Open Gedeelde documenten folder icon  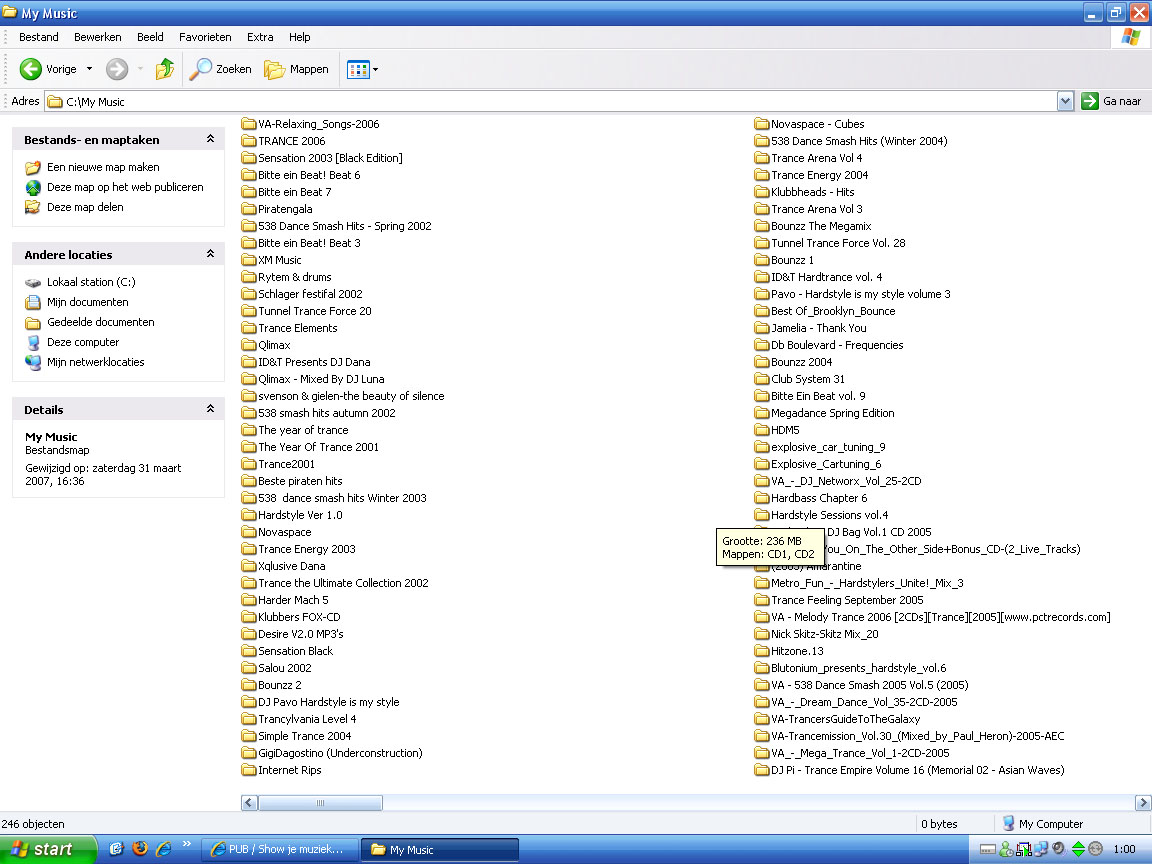click(33, 323)
